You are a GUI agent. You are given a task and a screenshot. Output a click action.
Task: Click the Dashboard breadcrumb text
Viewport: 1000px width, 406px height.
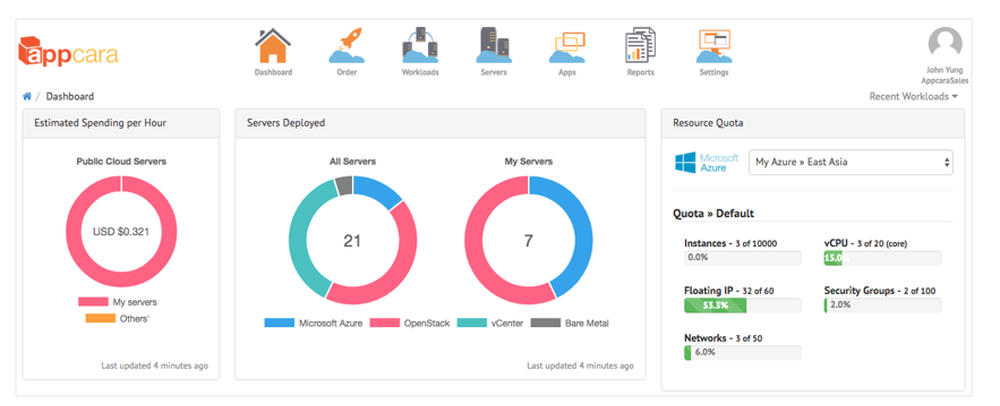pos(70,97)
